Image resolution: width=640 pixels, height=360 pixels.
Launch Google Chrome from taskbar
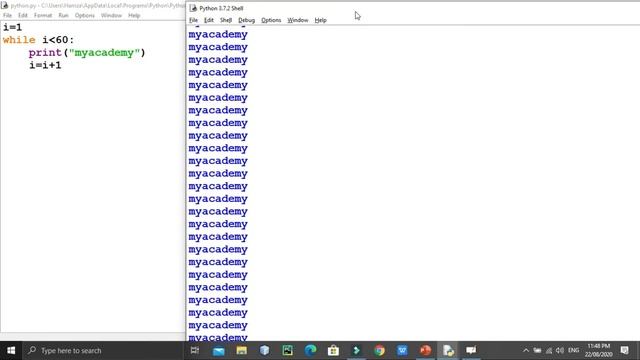(379, 350)
